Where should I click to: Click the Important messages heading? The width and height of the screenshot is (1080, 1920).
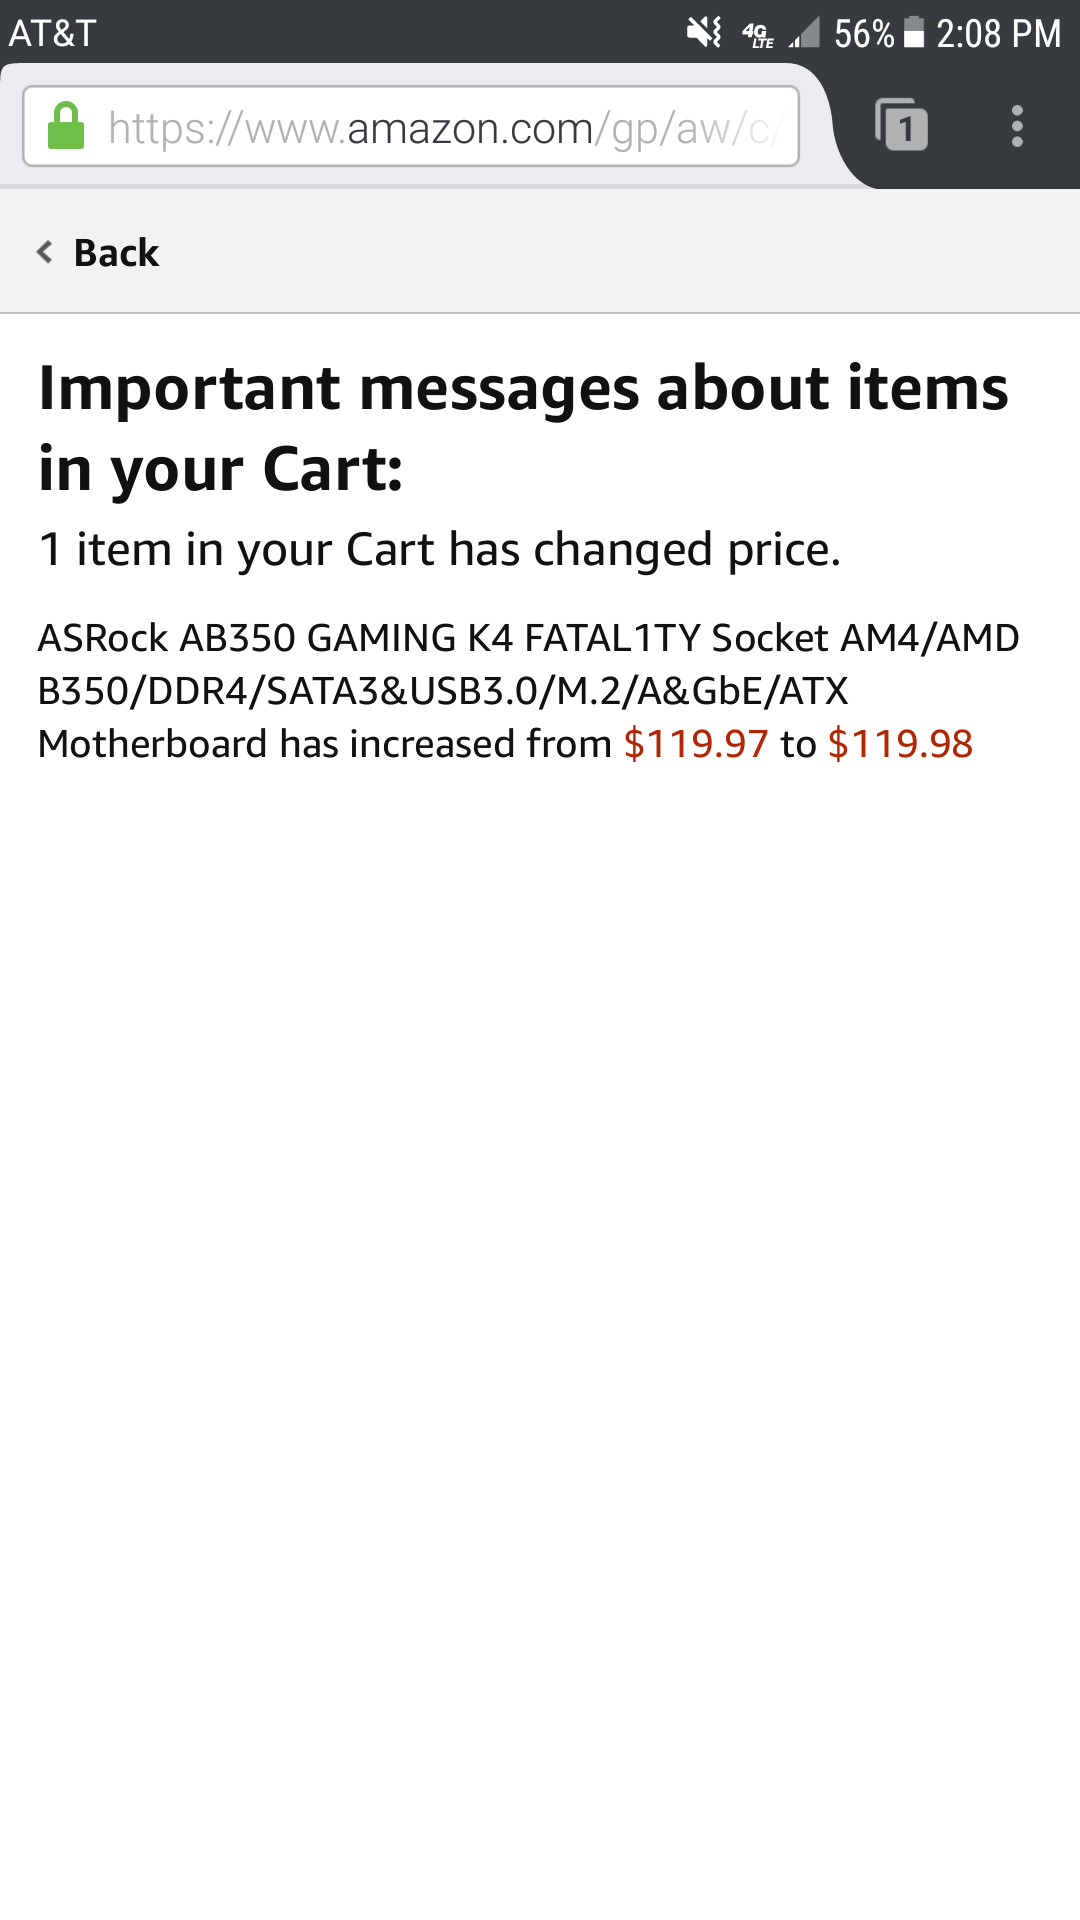(x=523, y=428)
